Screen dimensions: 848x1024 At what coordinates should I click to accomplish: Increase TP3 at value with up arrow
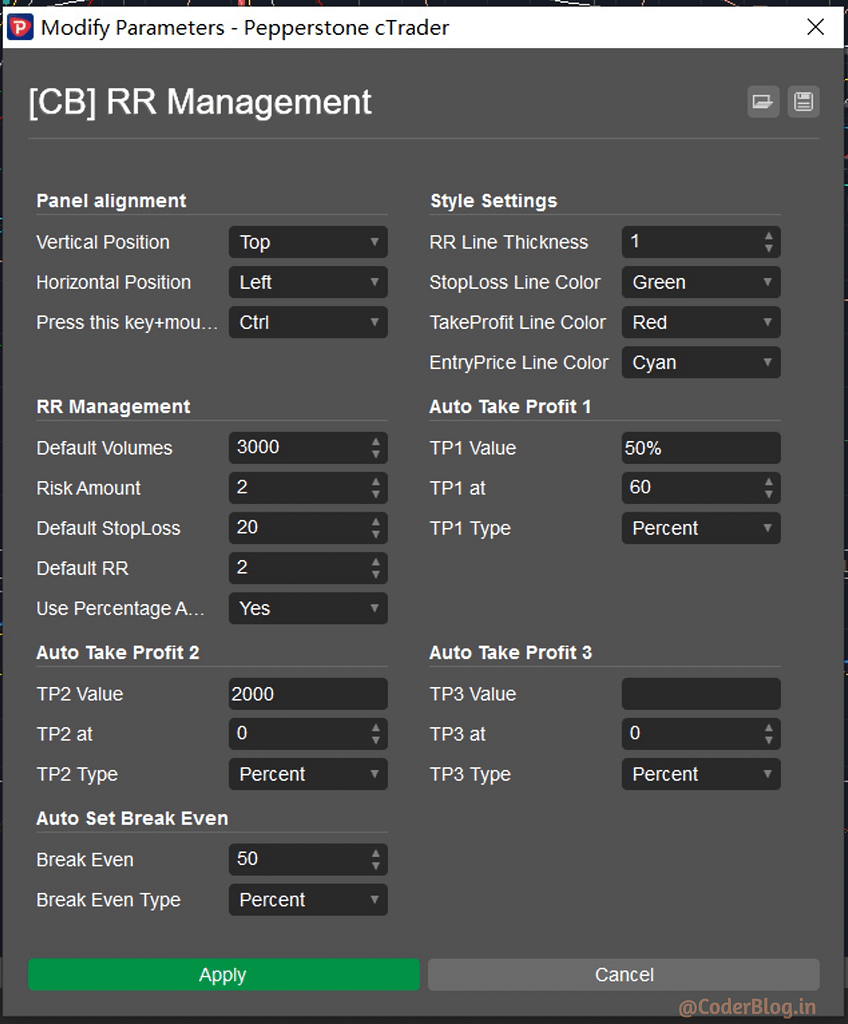click(x=769, y=728)
